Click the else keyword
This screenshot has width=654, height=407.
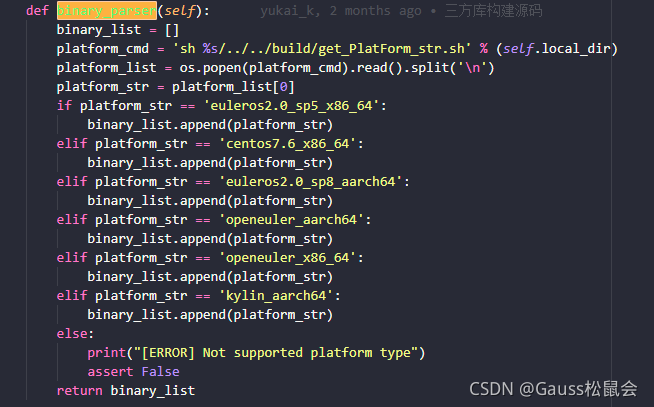point(72,334)
